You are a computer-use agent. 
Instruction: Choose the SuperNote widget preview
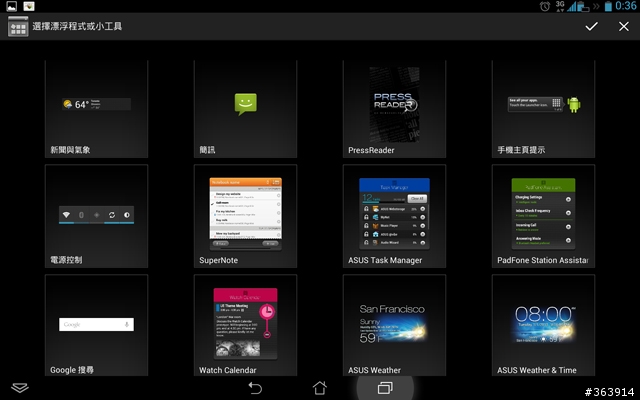point(246,213)
